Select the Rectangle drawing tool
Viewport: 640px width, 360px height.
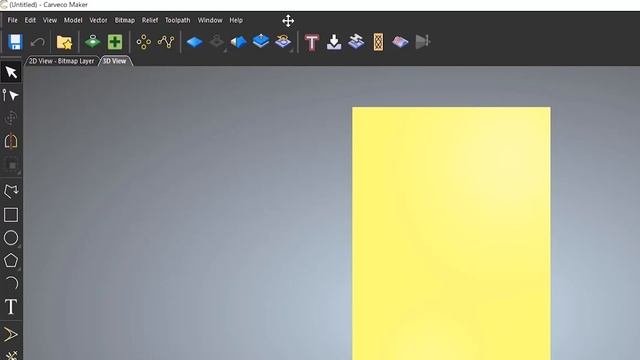(11, 215)
